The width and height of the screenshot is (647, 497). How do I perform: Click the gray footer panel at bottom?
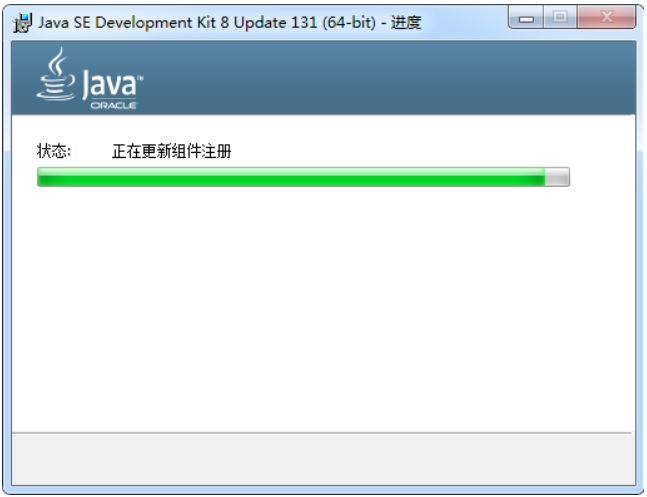(324, 459)
